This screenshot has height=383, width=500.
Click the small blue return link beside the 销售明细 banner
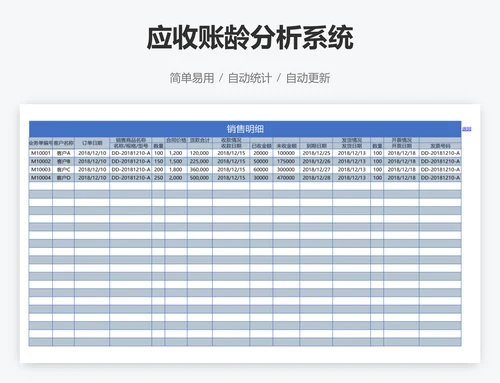[x=467, y=129]
